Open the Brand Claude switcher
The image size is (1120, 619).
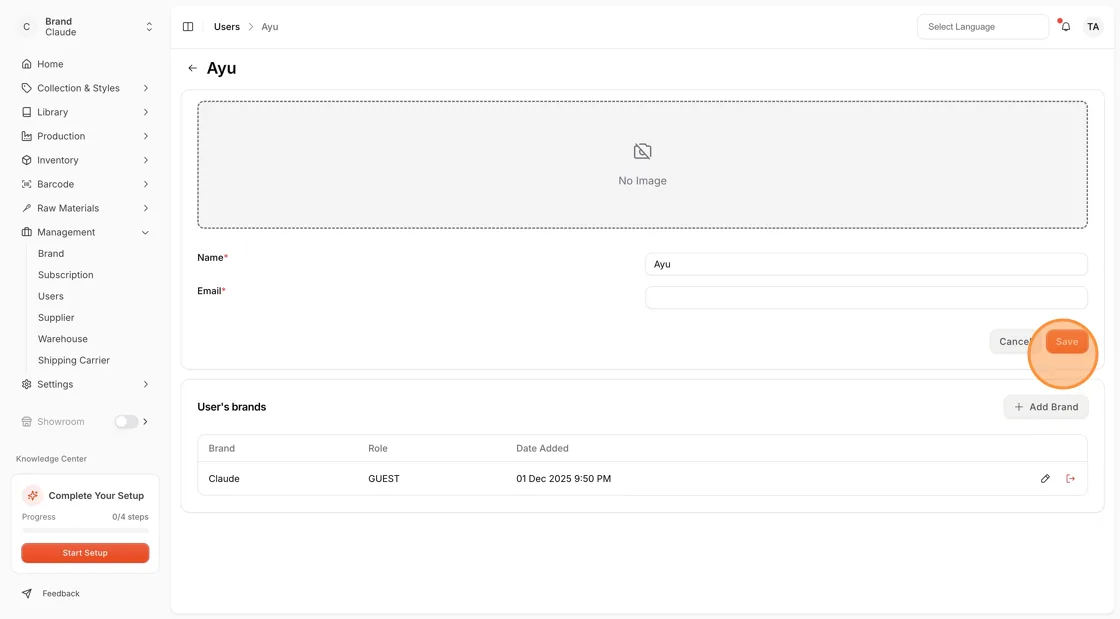point(85,26)
